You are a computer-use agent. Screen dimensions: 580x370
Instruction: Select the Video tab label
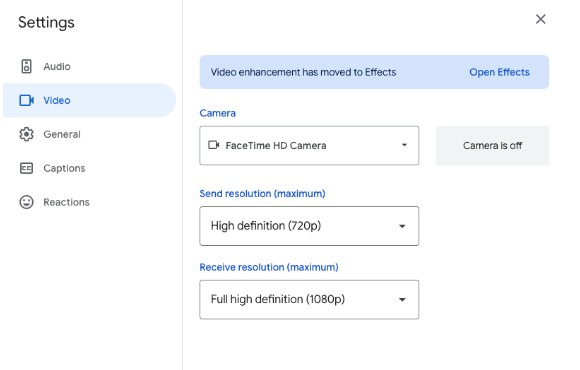[x=57, y=100]
